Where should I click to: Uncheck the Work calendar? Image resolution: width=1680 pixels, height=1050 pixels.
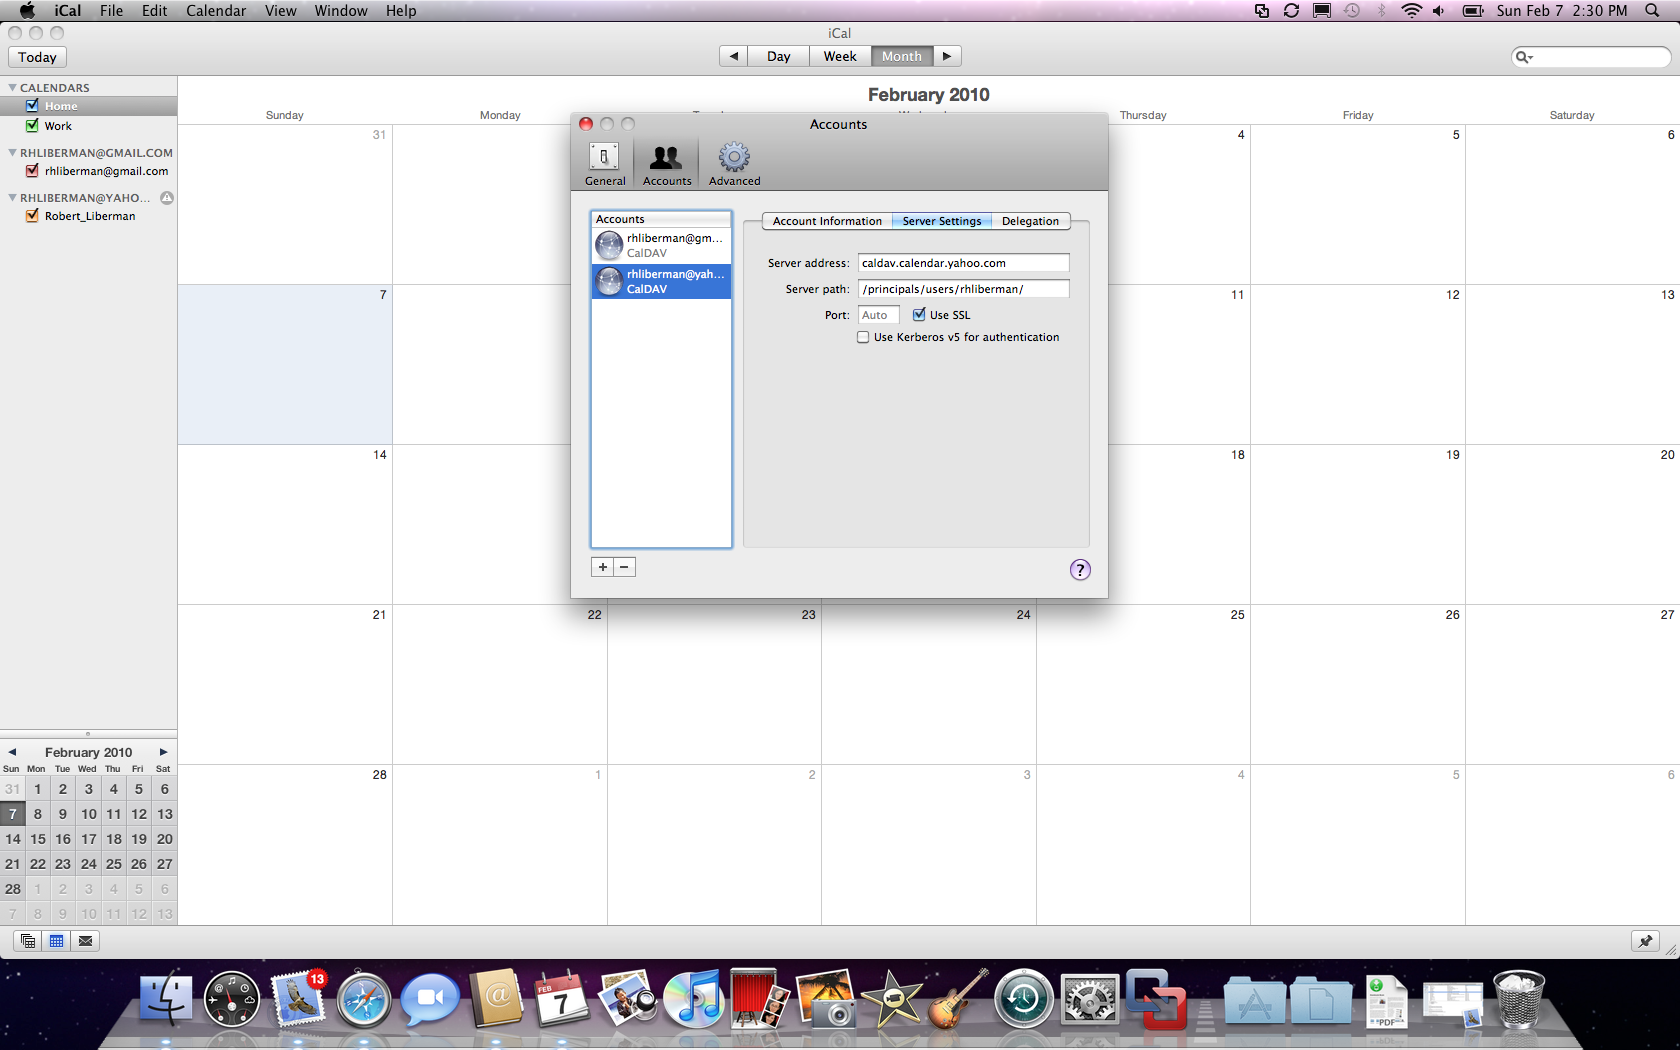(x=32, y=125)
